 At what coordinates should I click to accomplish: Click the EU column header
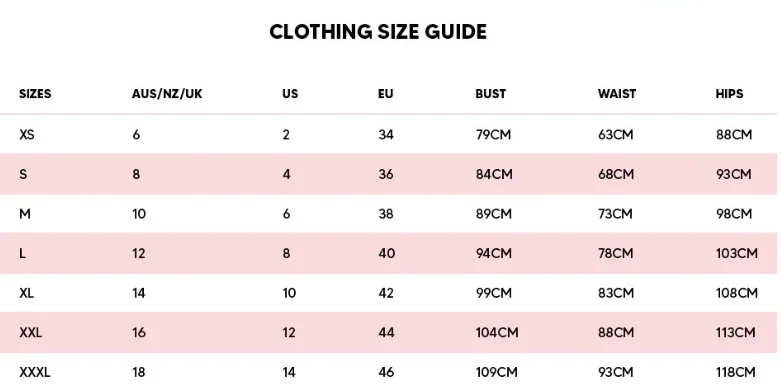point(386,94)
